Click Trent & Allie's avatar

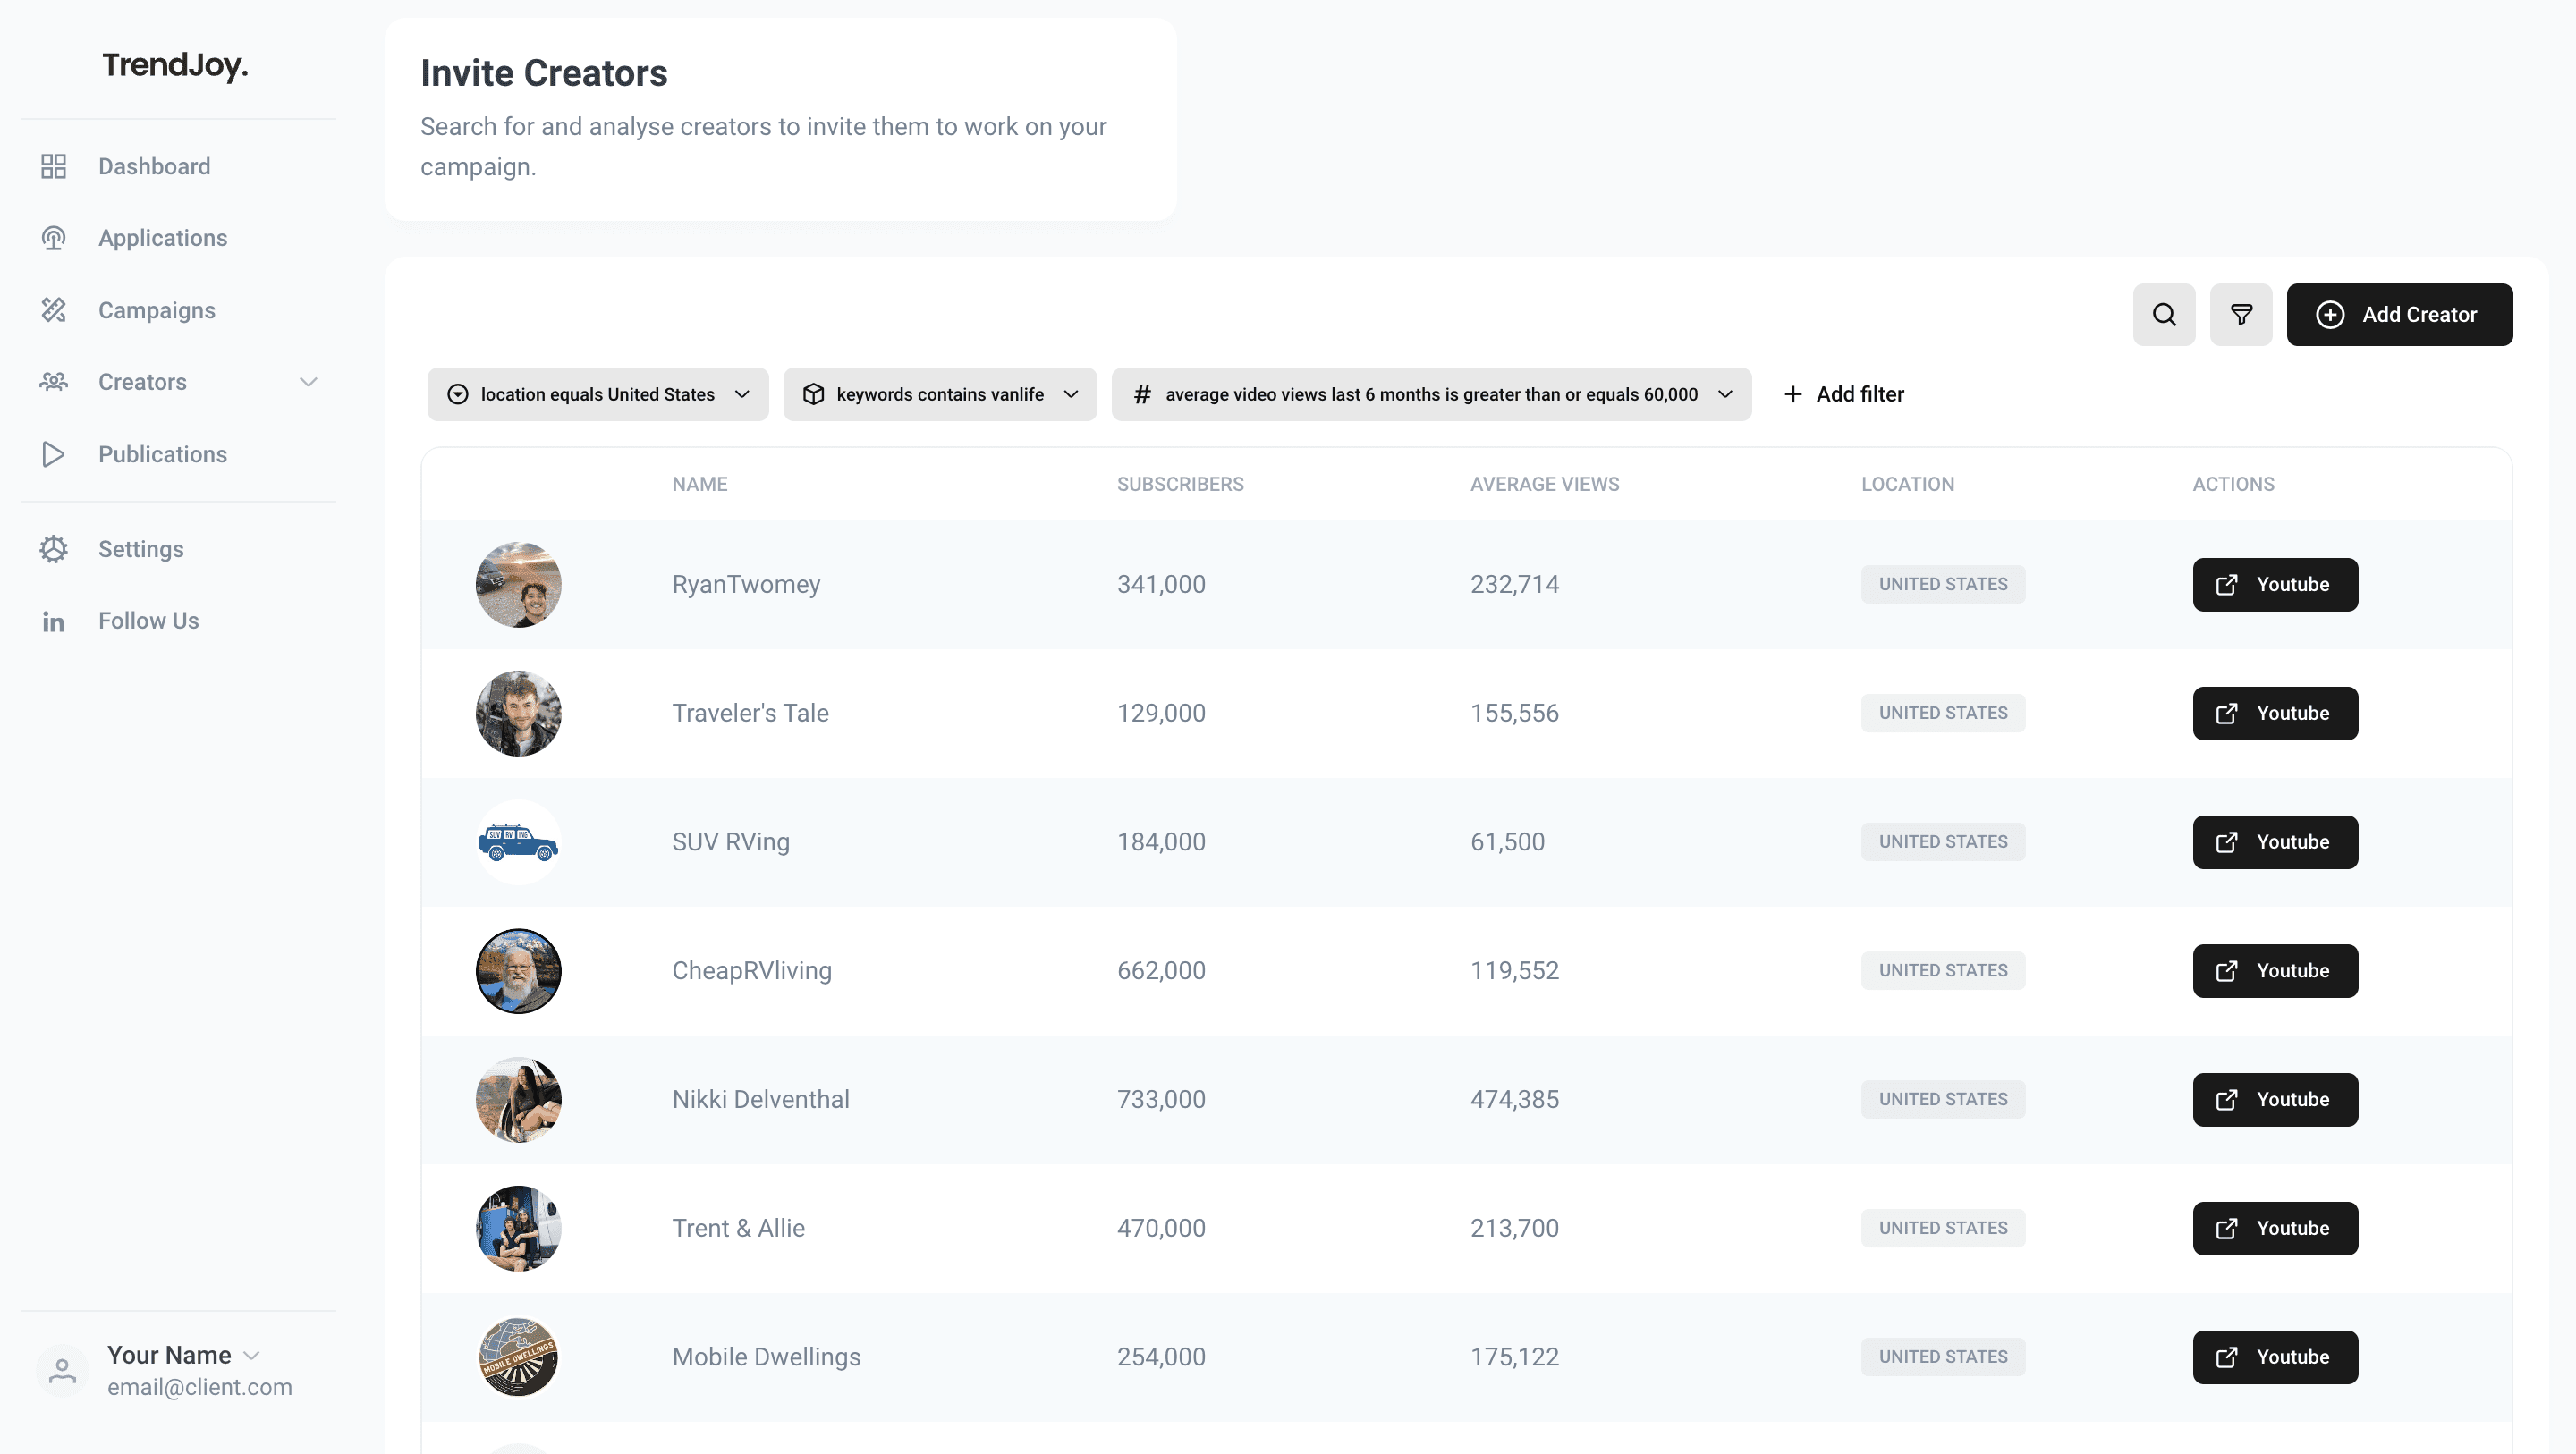pyautogui.click(x=518, y=1228)
